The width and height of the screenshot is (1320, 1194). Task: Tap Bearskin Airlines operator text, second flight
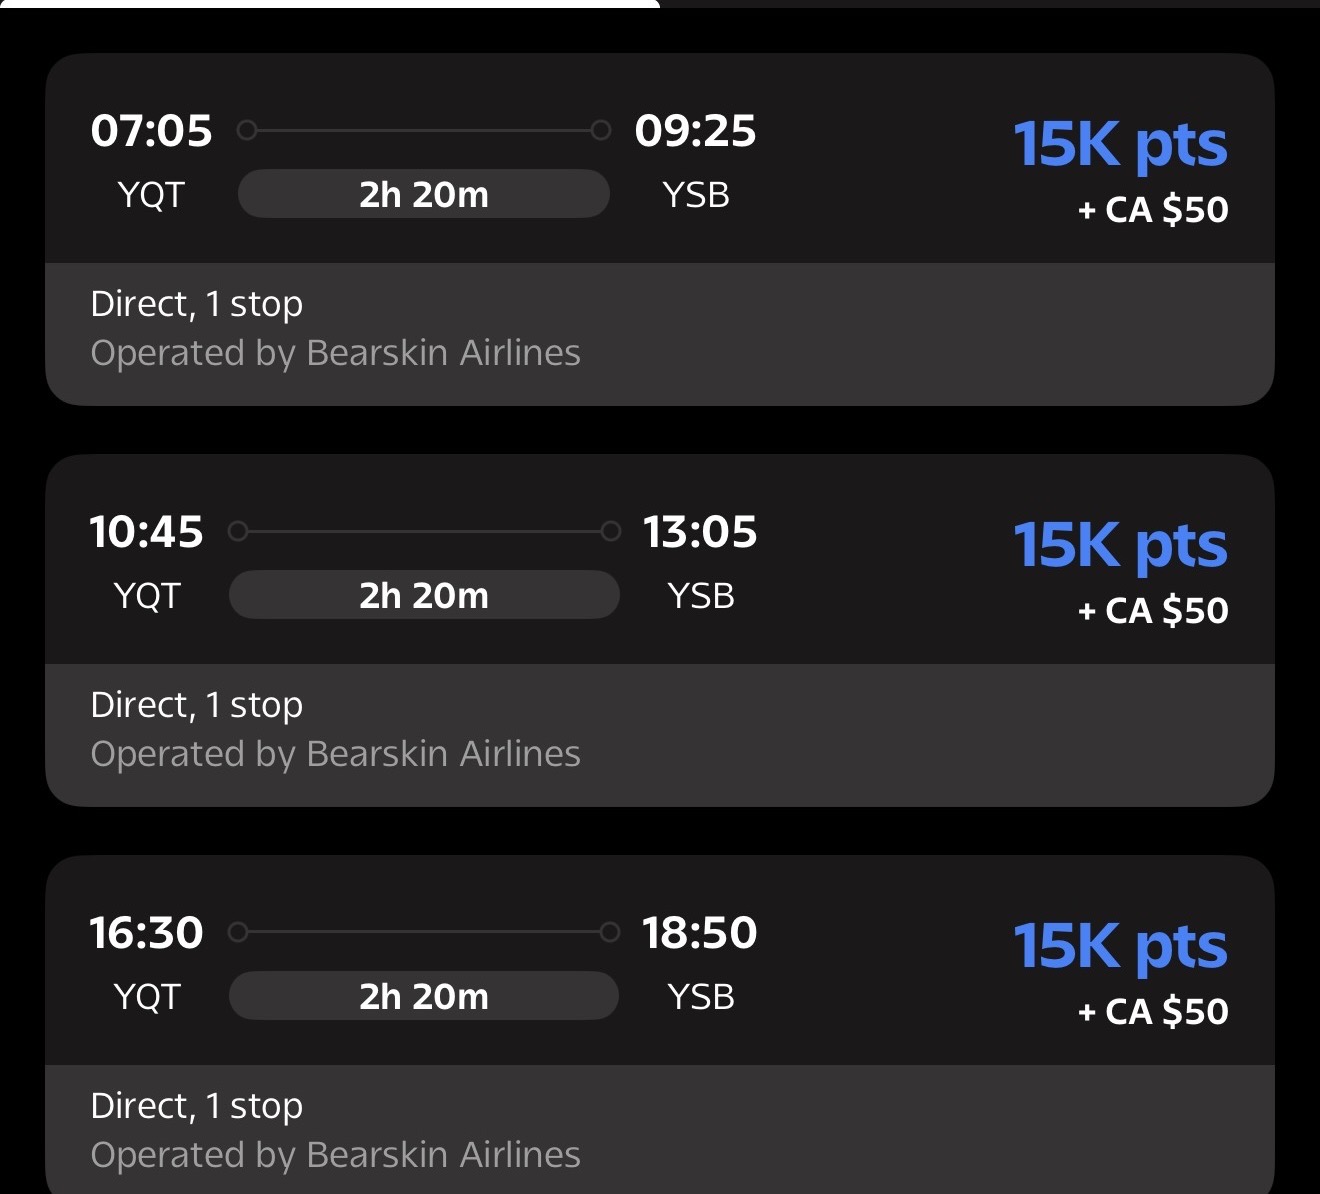335,754
